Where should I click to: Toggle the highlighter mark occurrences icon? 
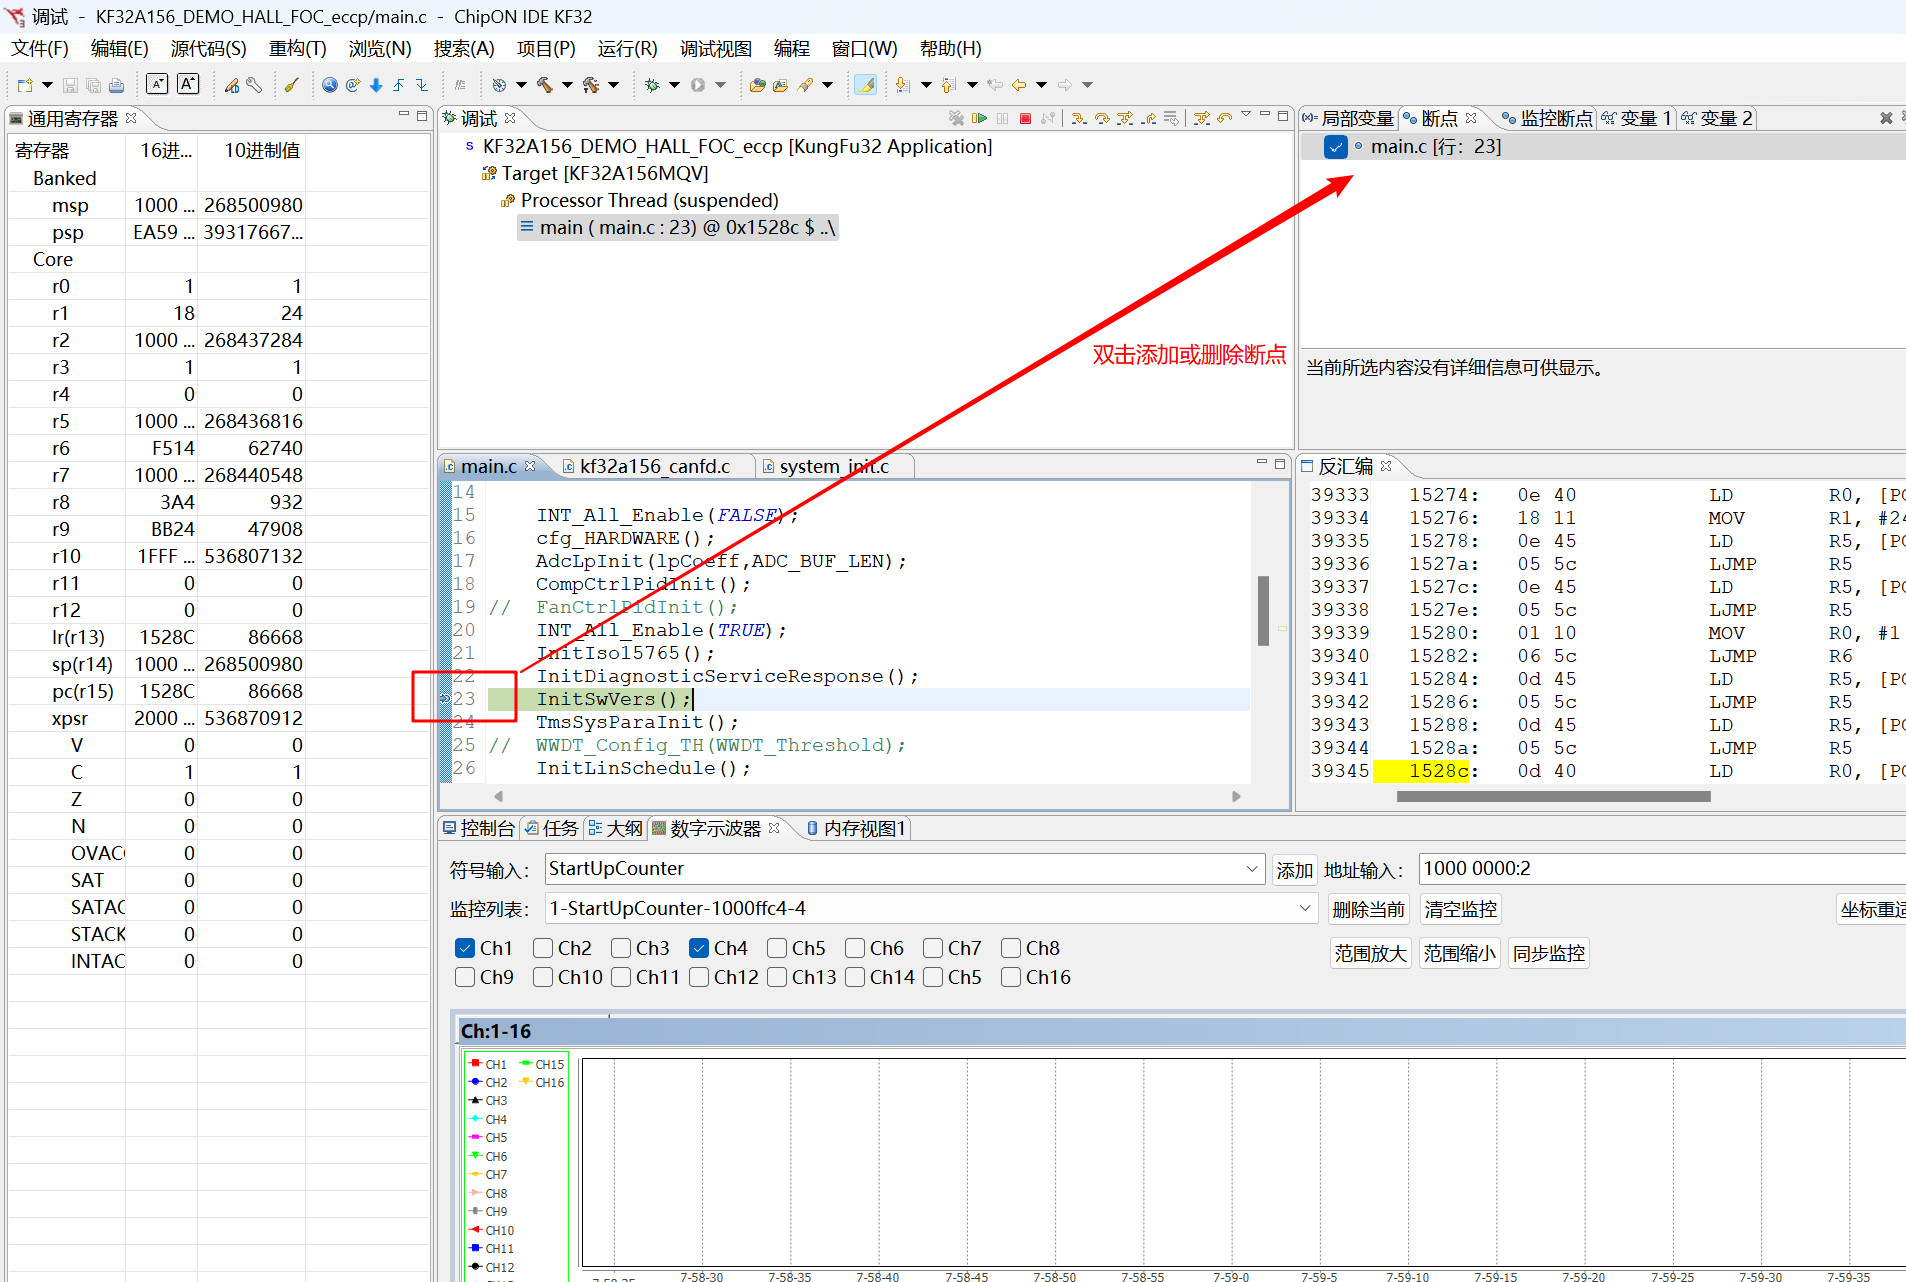pyautogui.click(x=866, y=85)
